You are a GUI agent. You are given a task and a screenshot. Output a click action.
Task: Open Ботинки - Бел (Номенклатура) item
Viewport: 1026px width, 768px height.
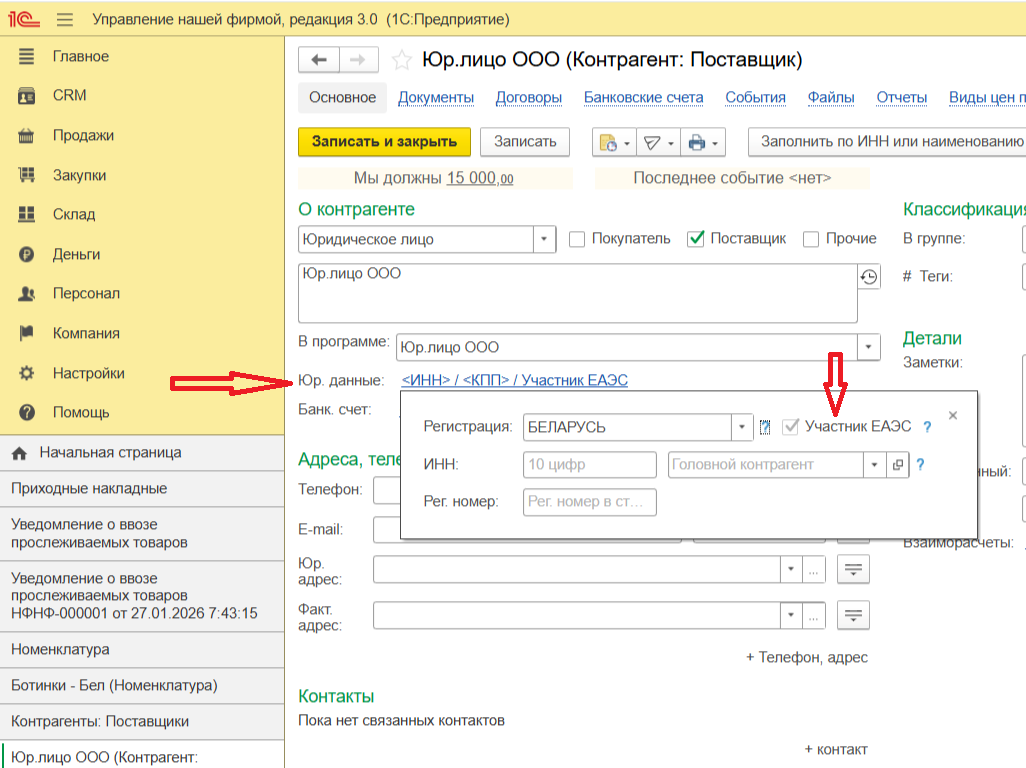[142, 686]
